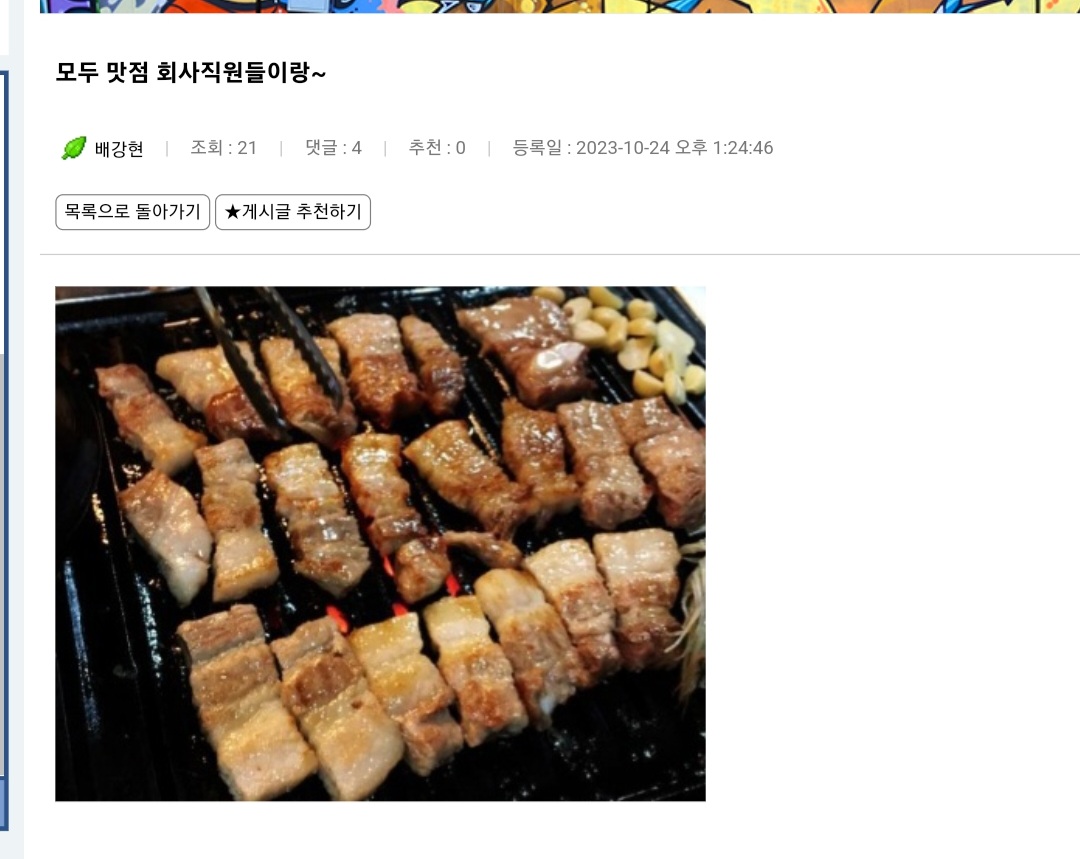
Task: Select the date 2023-10-24 in post info
Action: pyautogui.click(x=623, y=148)
